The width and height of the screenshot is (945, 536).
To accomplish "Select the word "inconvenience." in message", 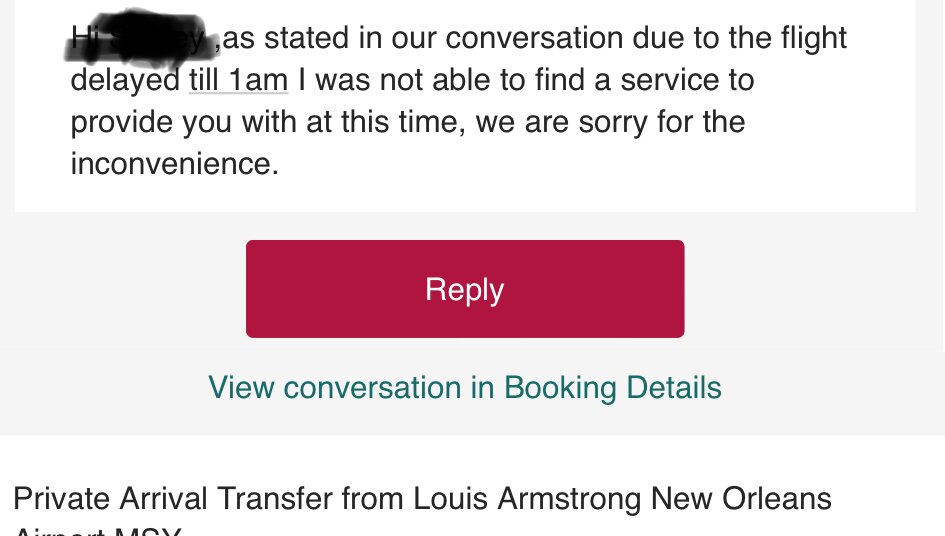I will (175, 163).
